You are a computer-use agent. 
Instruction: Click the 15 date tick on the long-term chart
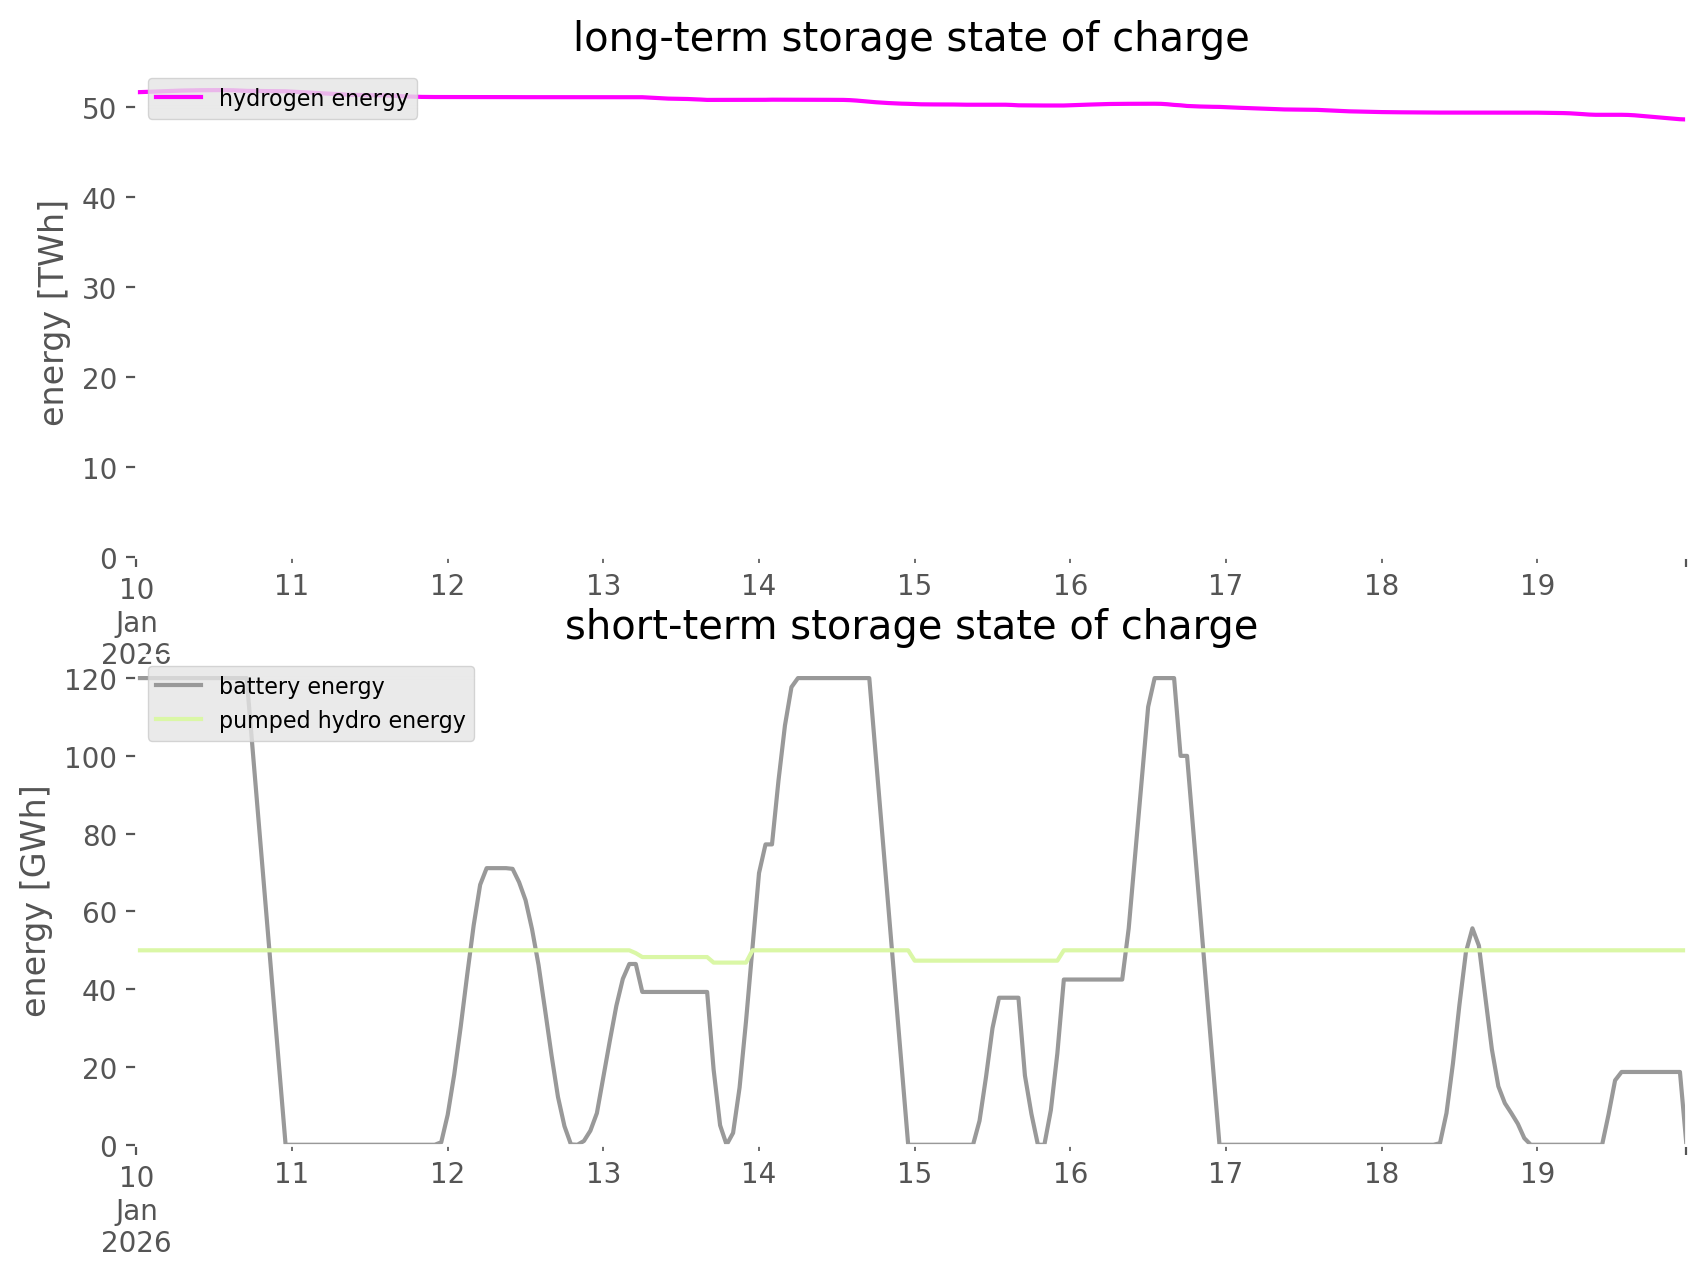click(914, 585)
